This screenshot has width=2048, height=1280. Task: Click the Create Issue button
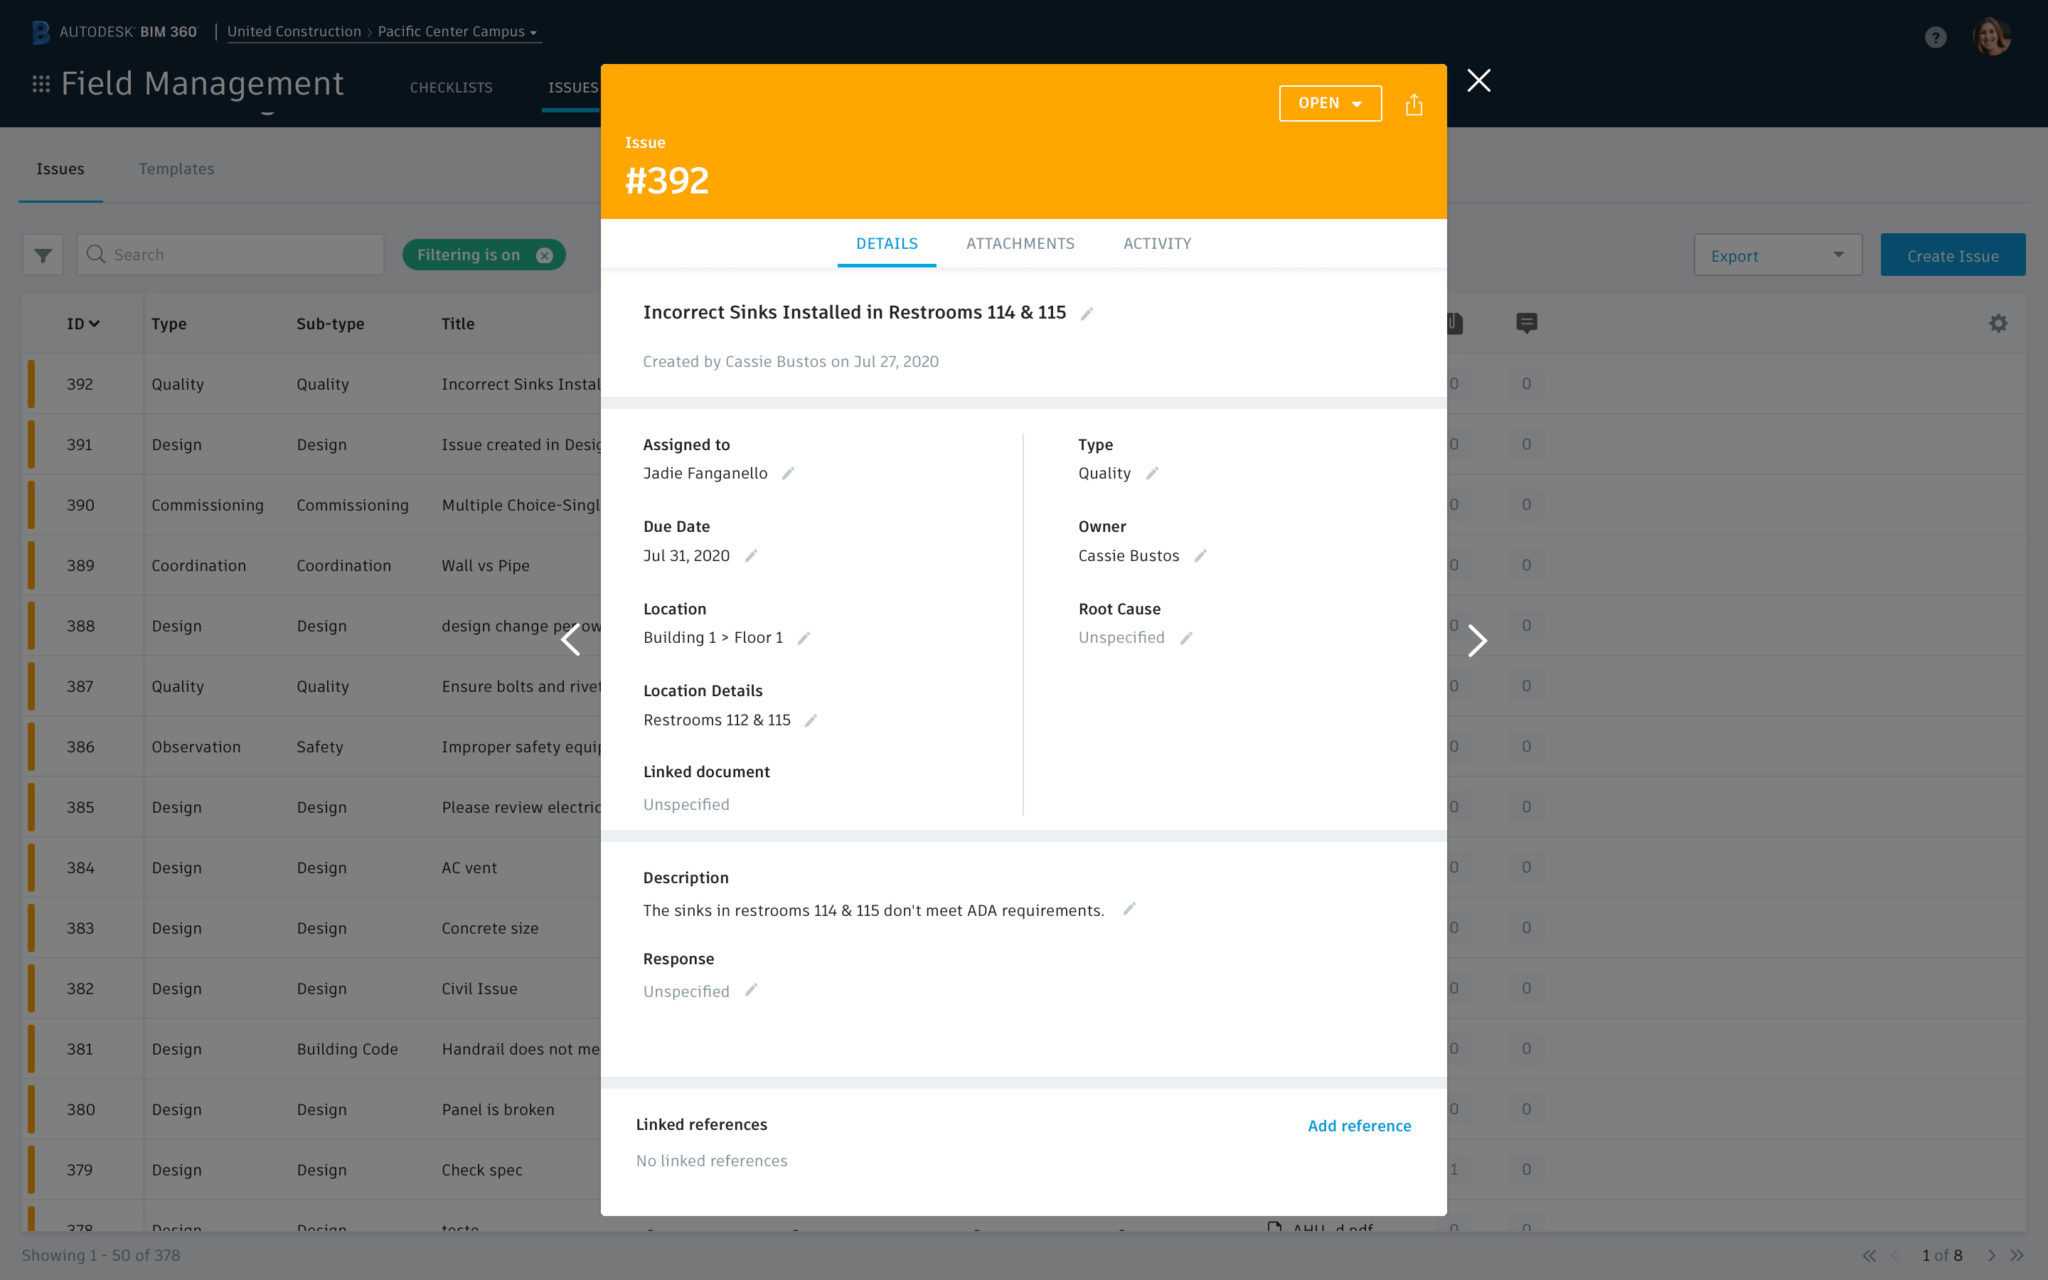pos(1952,255)
